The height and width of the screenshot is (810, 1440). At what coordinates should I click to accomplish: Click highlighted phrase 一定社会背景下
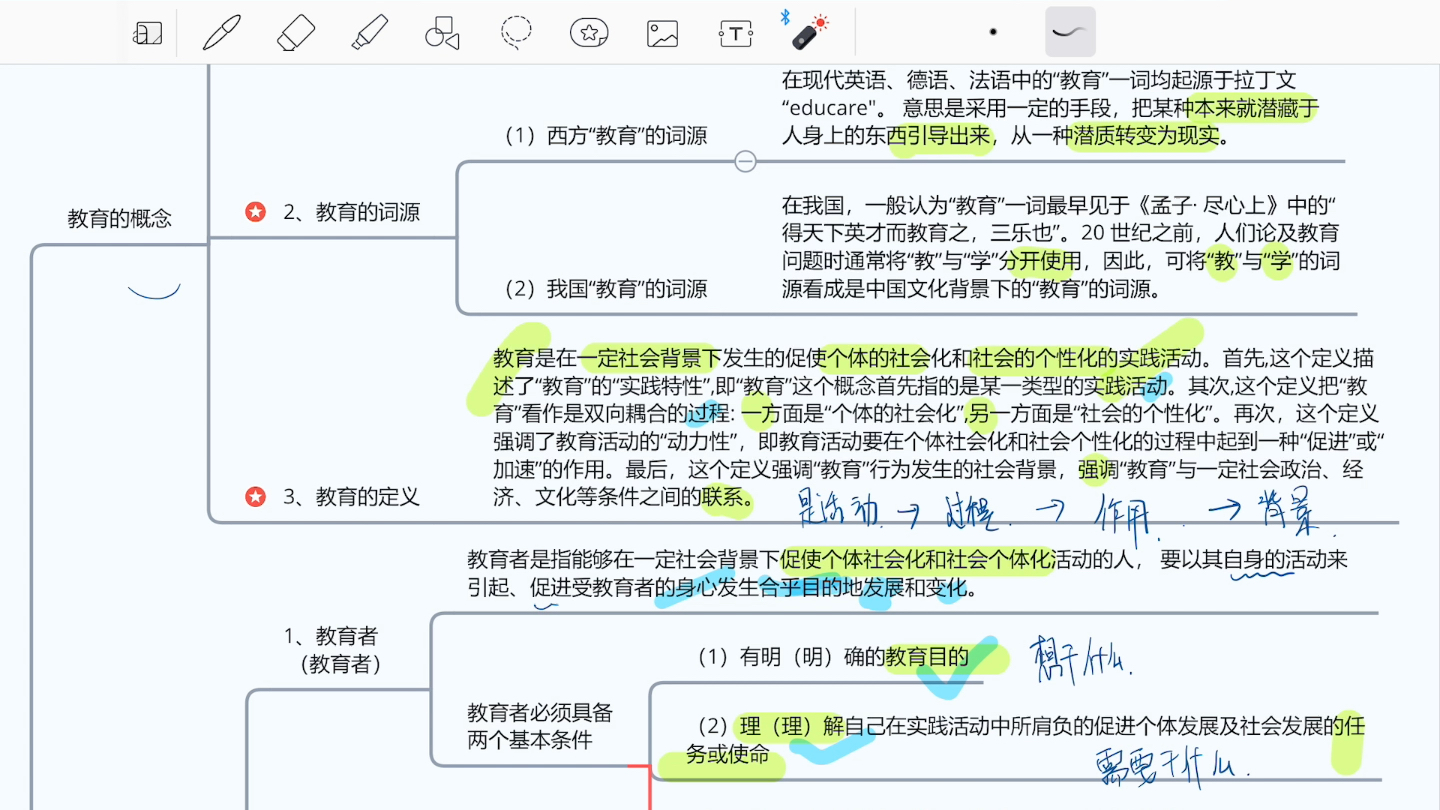tap(649, 358)
